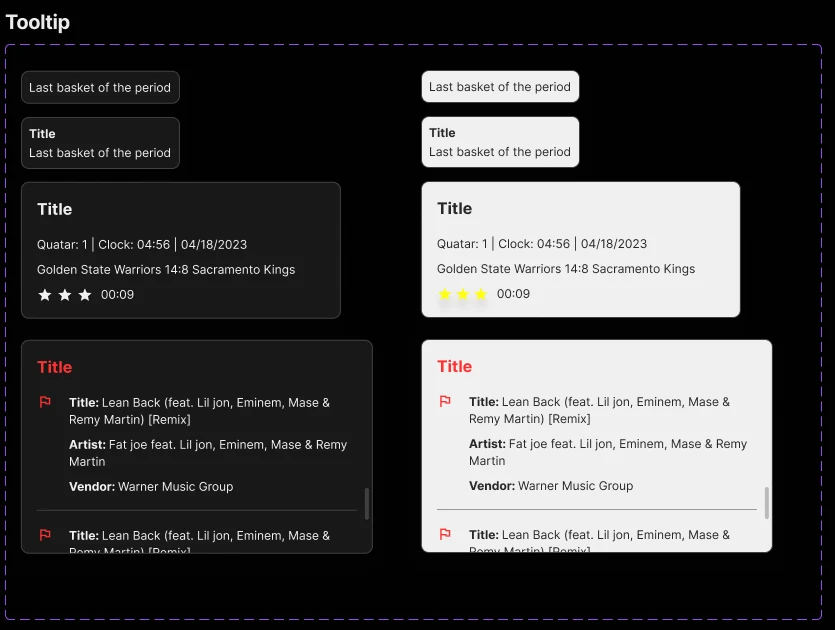Image resolution: width=835 pixels, height=630 pixels.
Task: Click the second 'Title: Lean Back' entry in light tooltip
Action: pos(599,539)
